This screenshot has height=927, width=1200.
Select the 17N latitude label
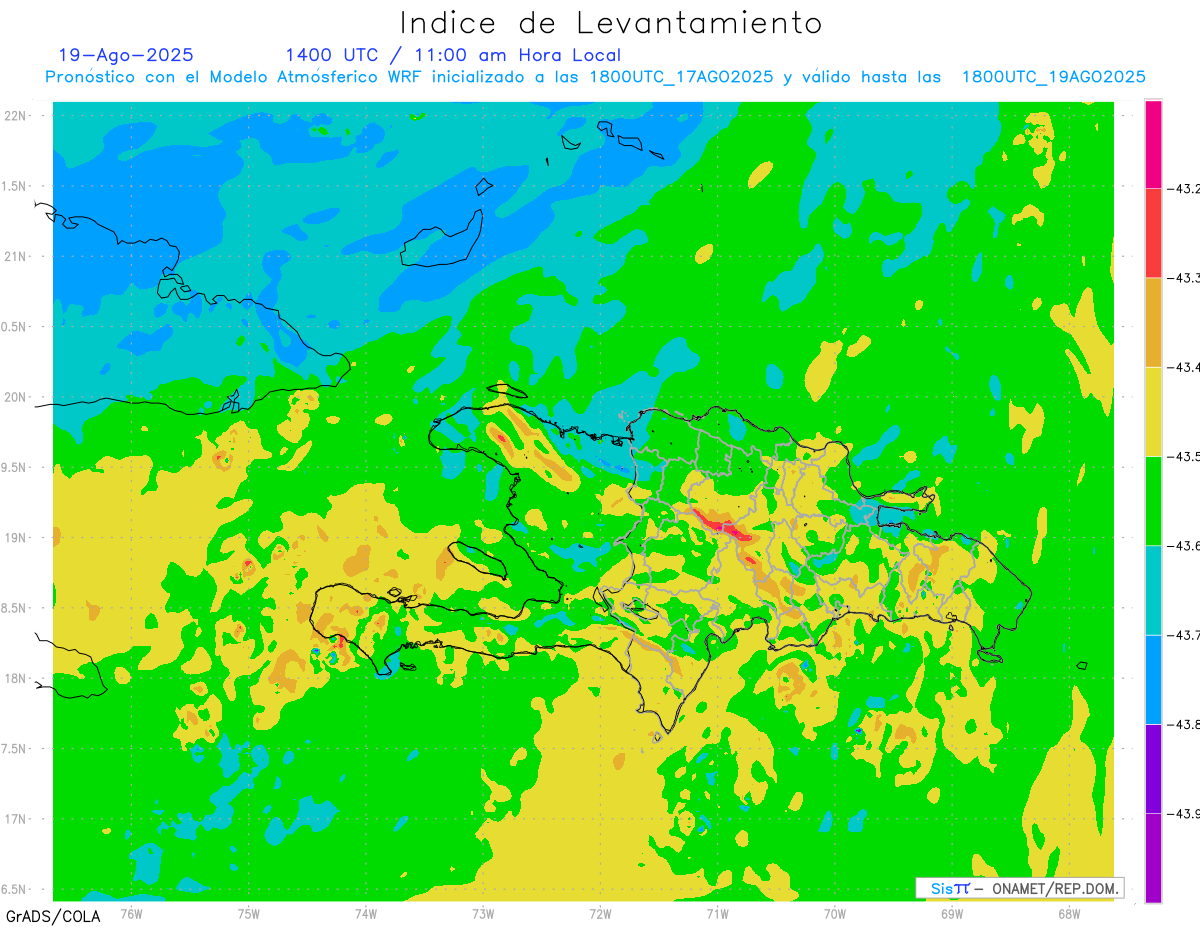click(16, 819)
